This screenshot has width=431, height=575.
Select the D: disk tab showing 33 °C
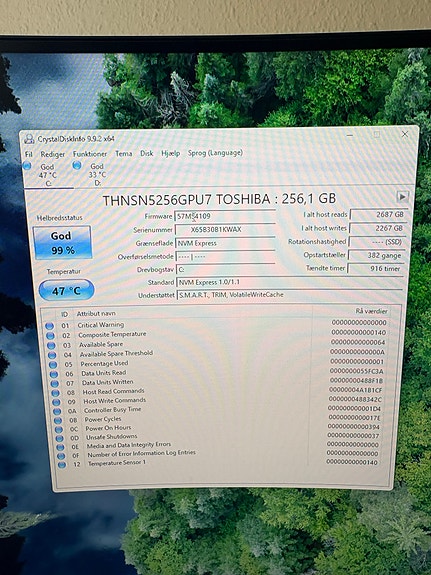(97, 174)
